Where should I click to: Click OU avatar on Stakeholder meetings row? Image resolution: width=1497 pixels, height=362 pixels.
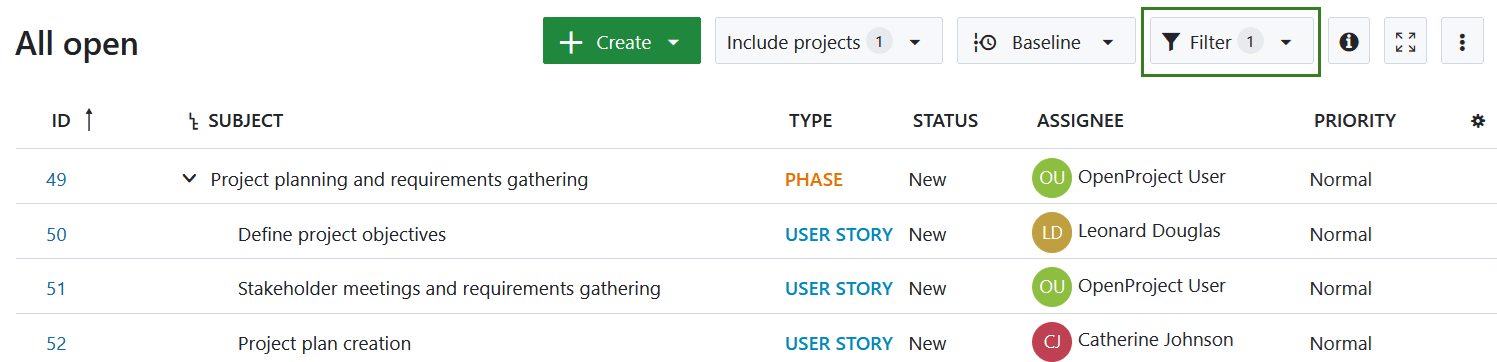coord(1052,287)
